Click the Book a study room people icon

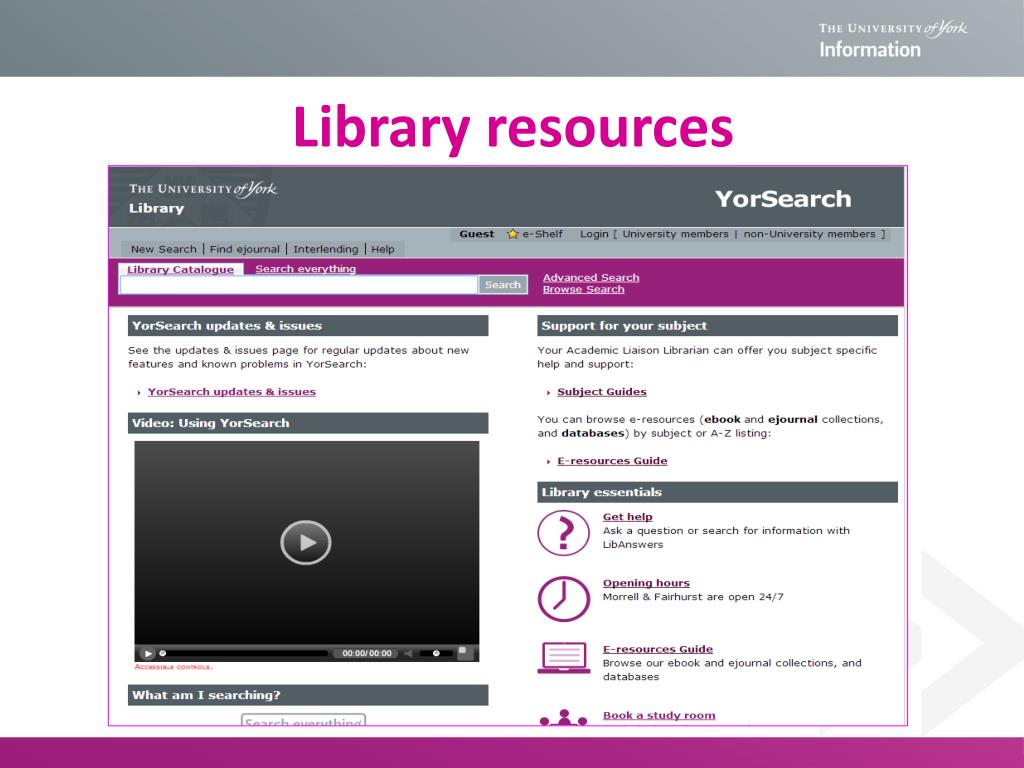coord(564,717)
